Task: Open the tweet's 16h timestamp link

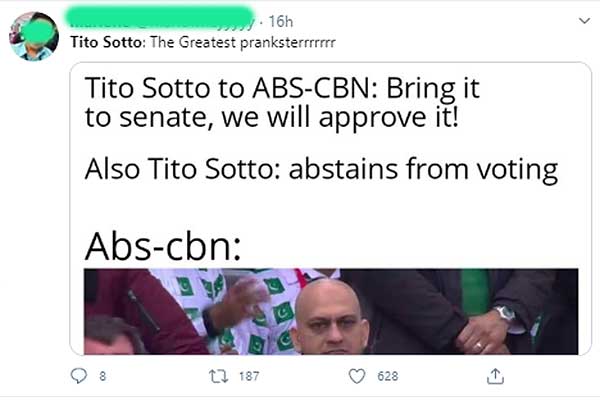Action: point(280,21)
